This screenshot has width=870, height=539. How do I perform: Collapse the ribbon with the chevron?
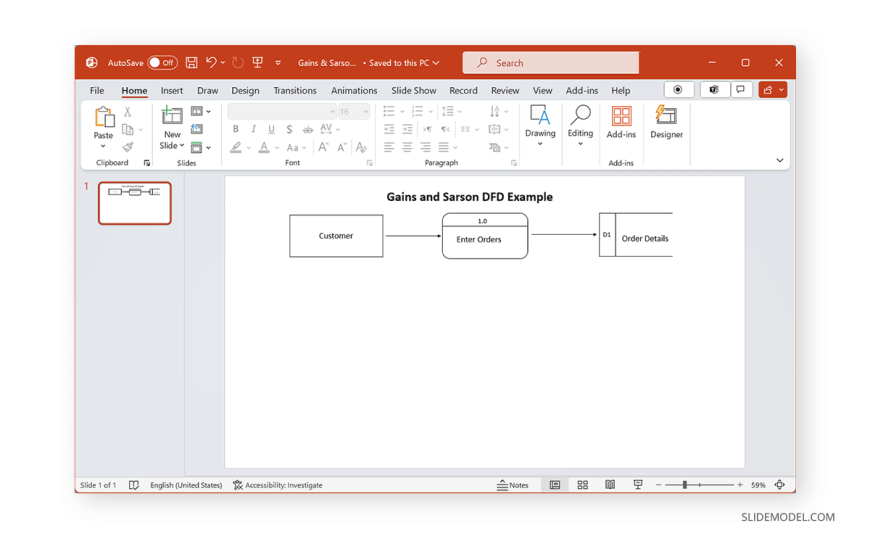tap(780, 160)
